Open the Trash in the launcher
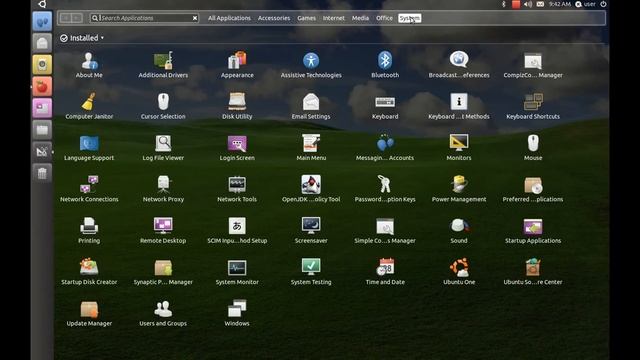This screenshot has width=640, height=360. 42,173
